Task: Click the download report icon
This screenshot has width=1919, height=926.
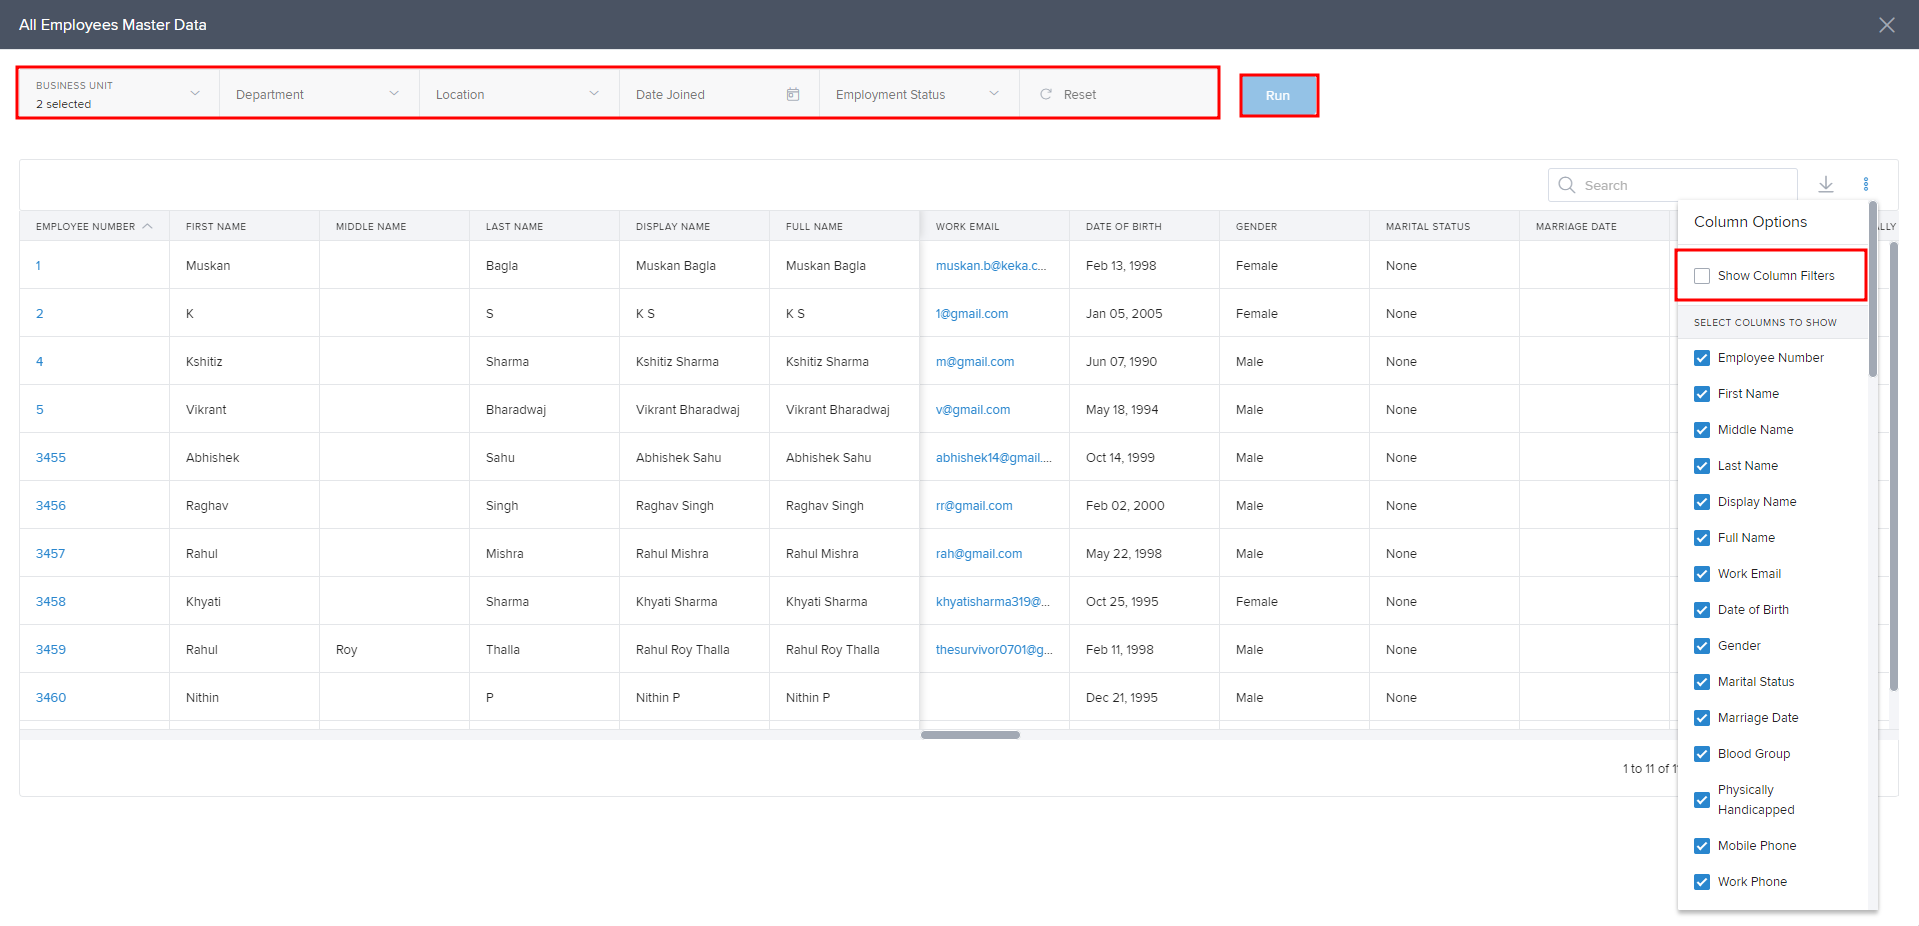Action: 1825,184
